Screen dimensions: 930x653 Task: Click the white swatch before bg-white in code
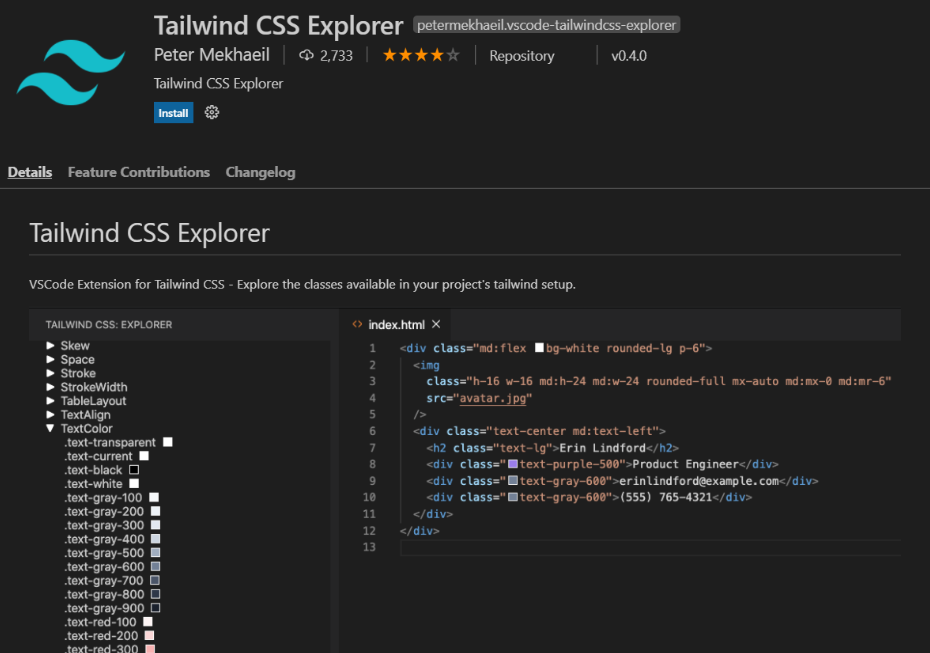pyautogui.click(x=539, y=348)
